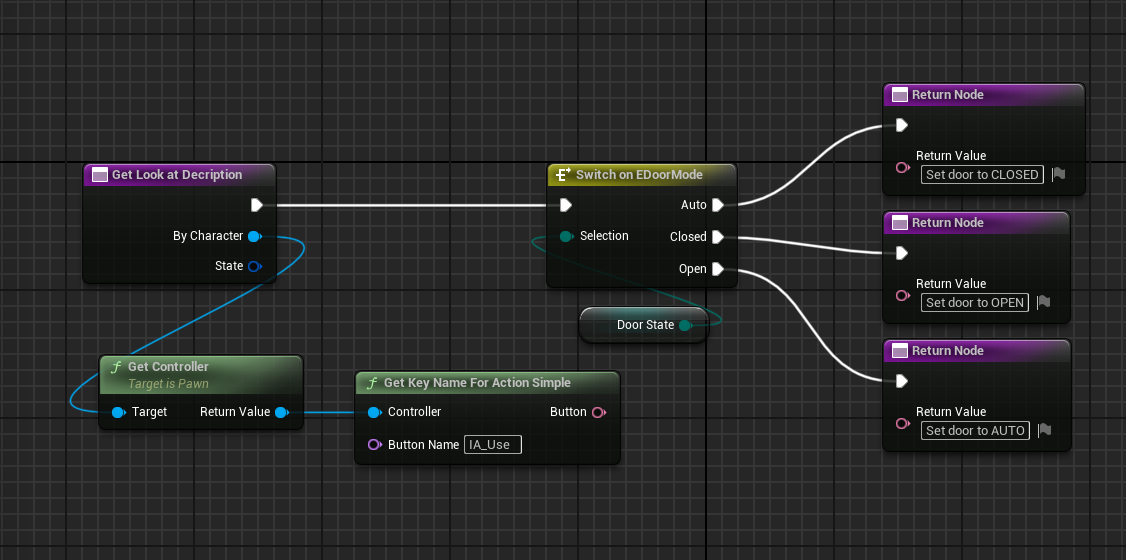The height and width of the screenshot is (560, 1126).
Task: Select header of Return Node containing Set door to CLOSED
Action: coord(984,95)
